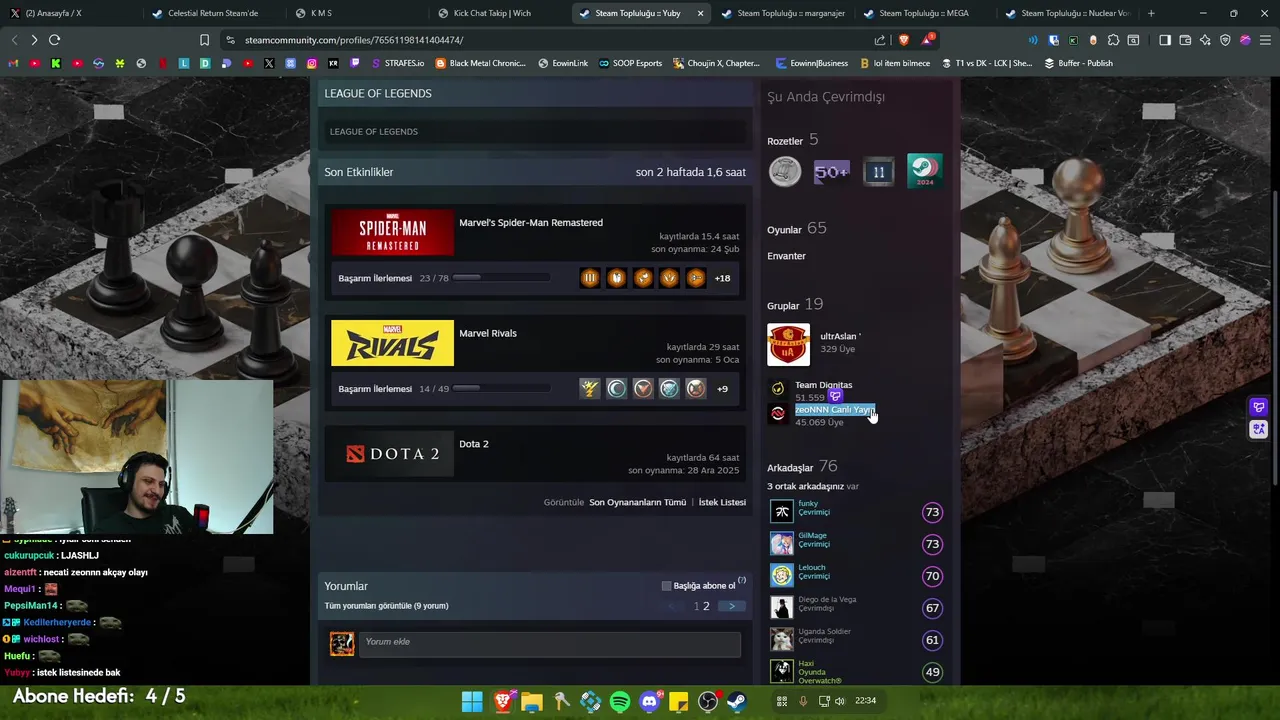Bookmark this page using the bookmark icon

[204, 40]
